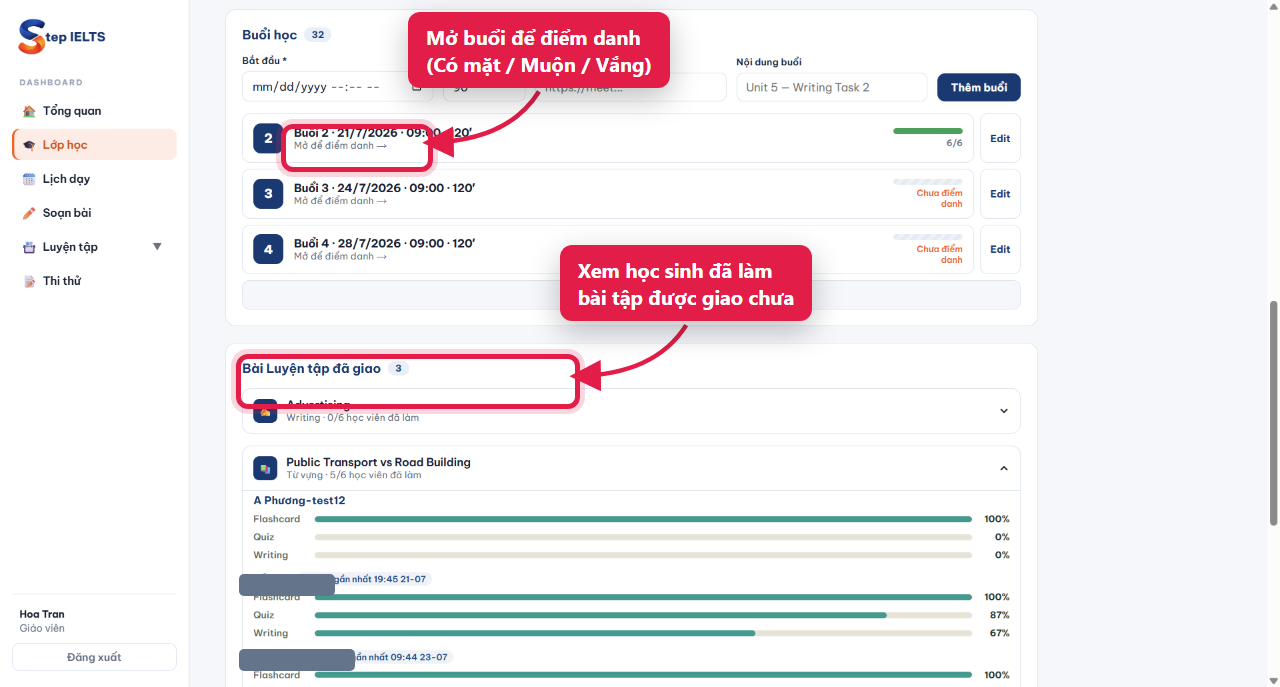Click the Hoa Tran user name
Viewport: 1280px width, 687px height.
coord(42,614)
